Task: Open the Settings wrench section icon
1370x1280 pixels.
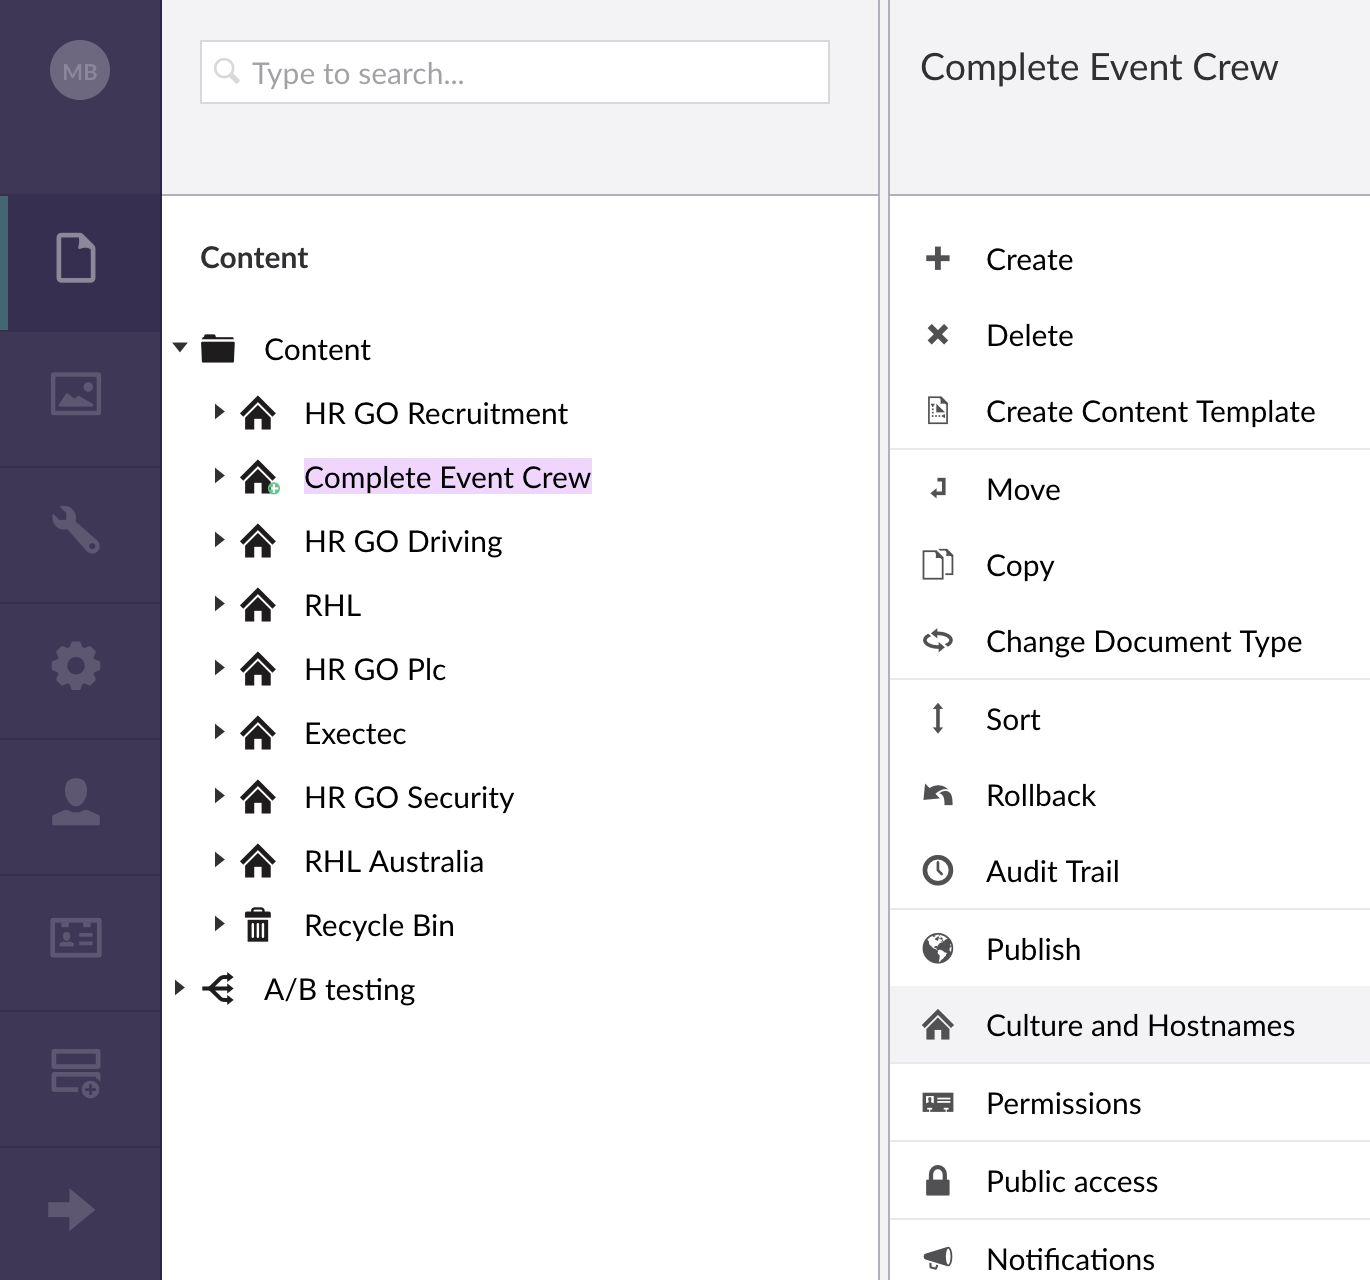Action: point(76,530)
